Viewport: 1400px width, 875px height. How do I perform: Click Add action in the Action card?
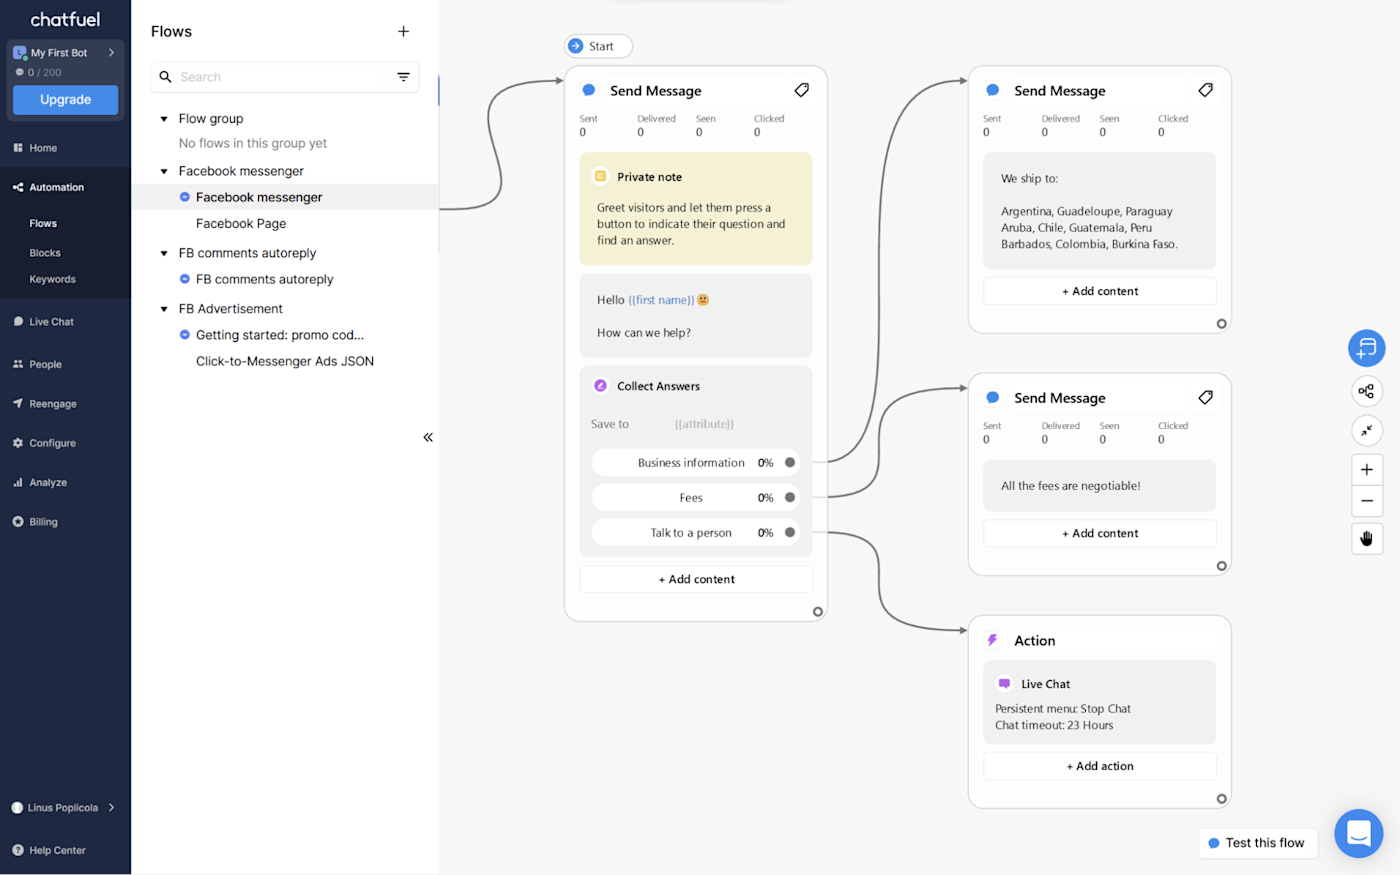(x=1100, y=766)
